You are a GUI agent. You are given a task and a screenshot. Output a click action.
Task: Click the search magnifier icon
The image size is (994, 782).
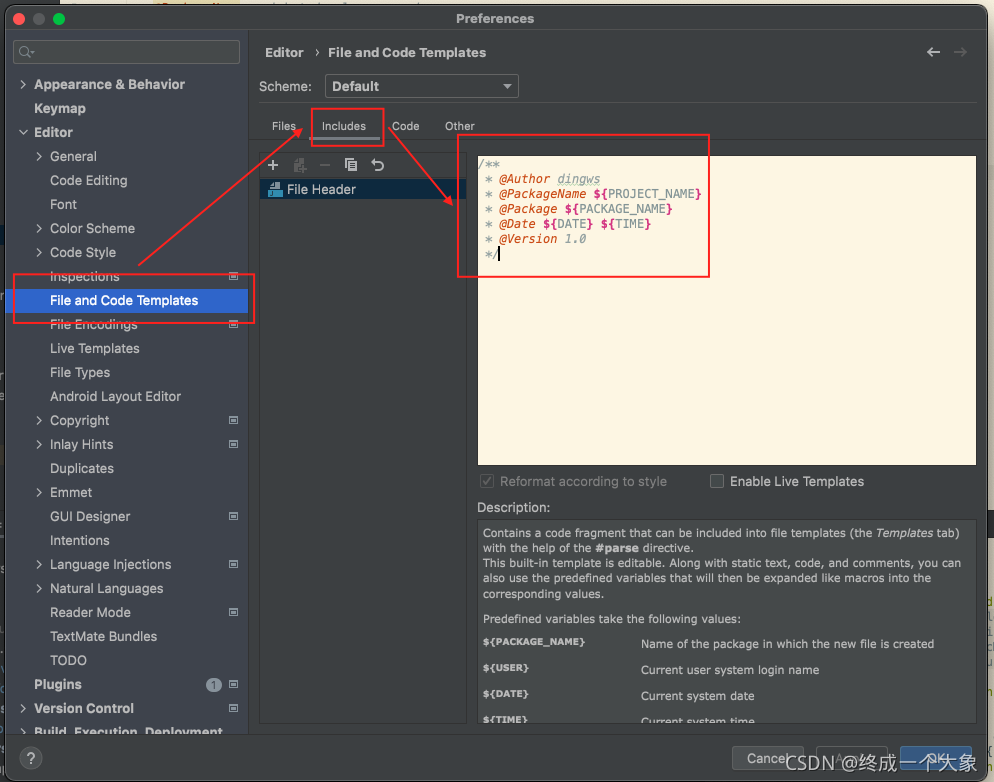pyautogui.click(x=26, y=52)
